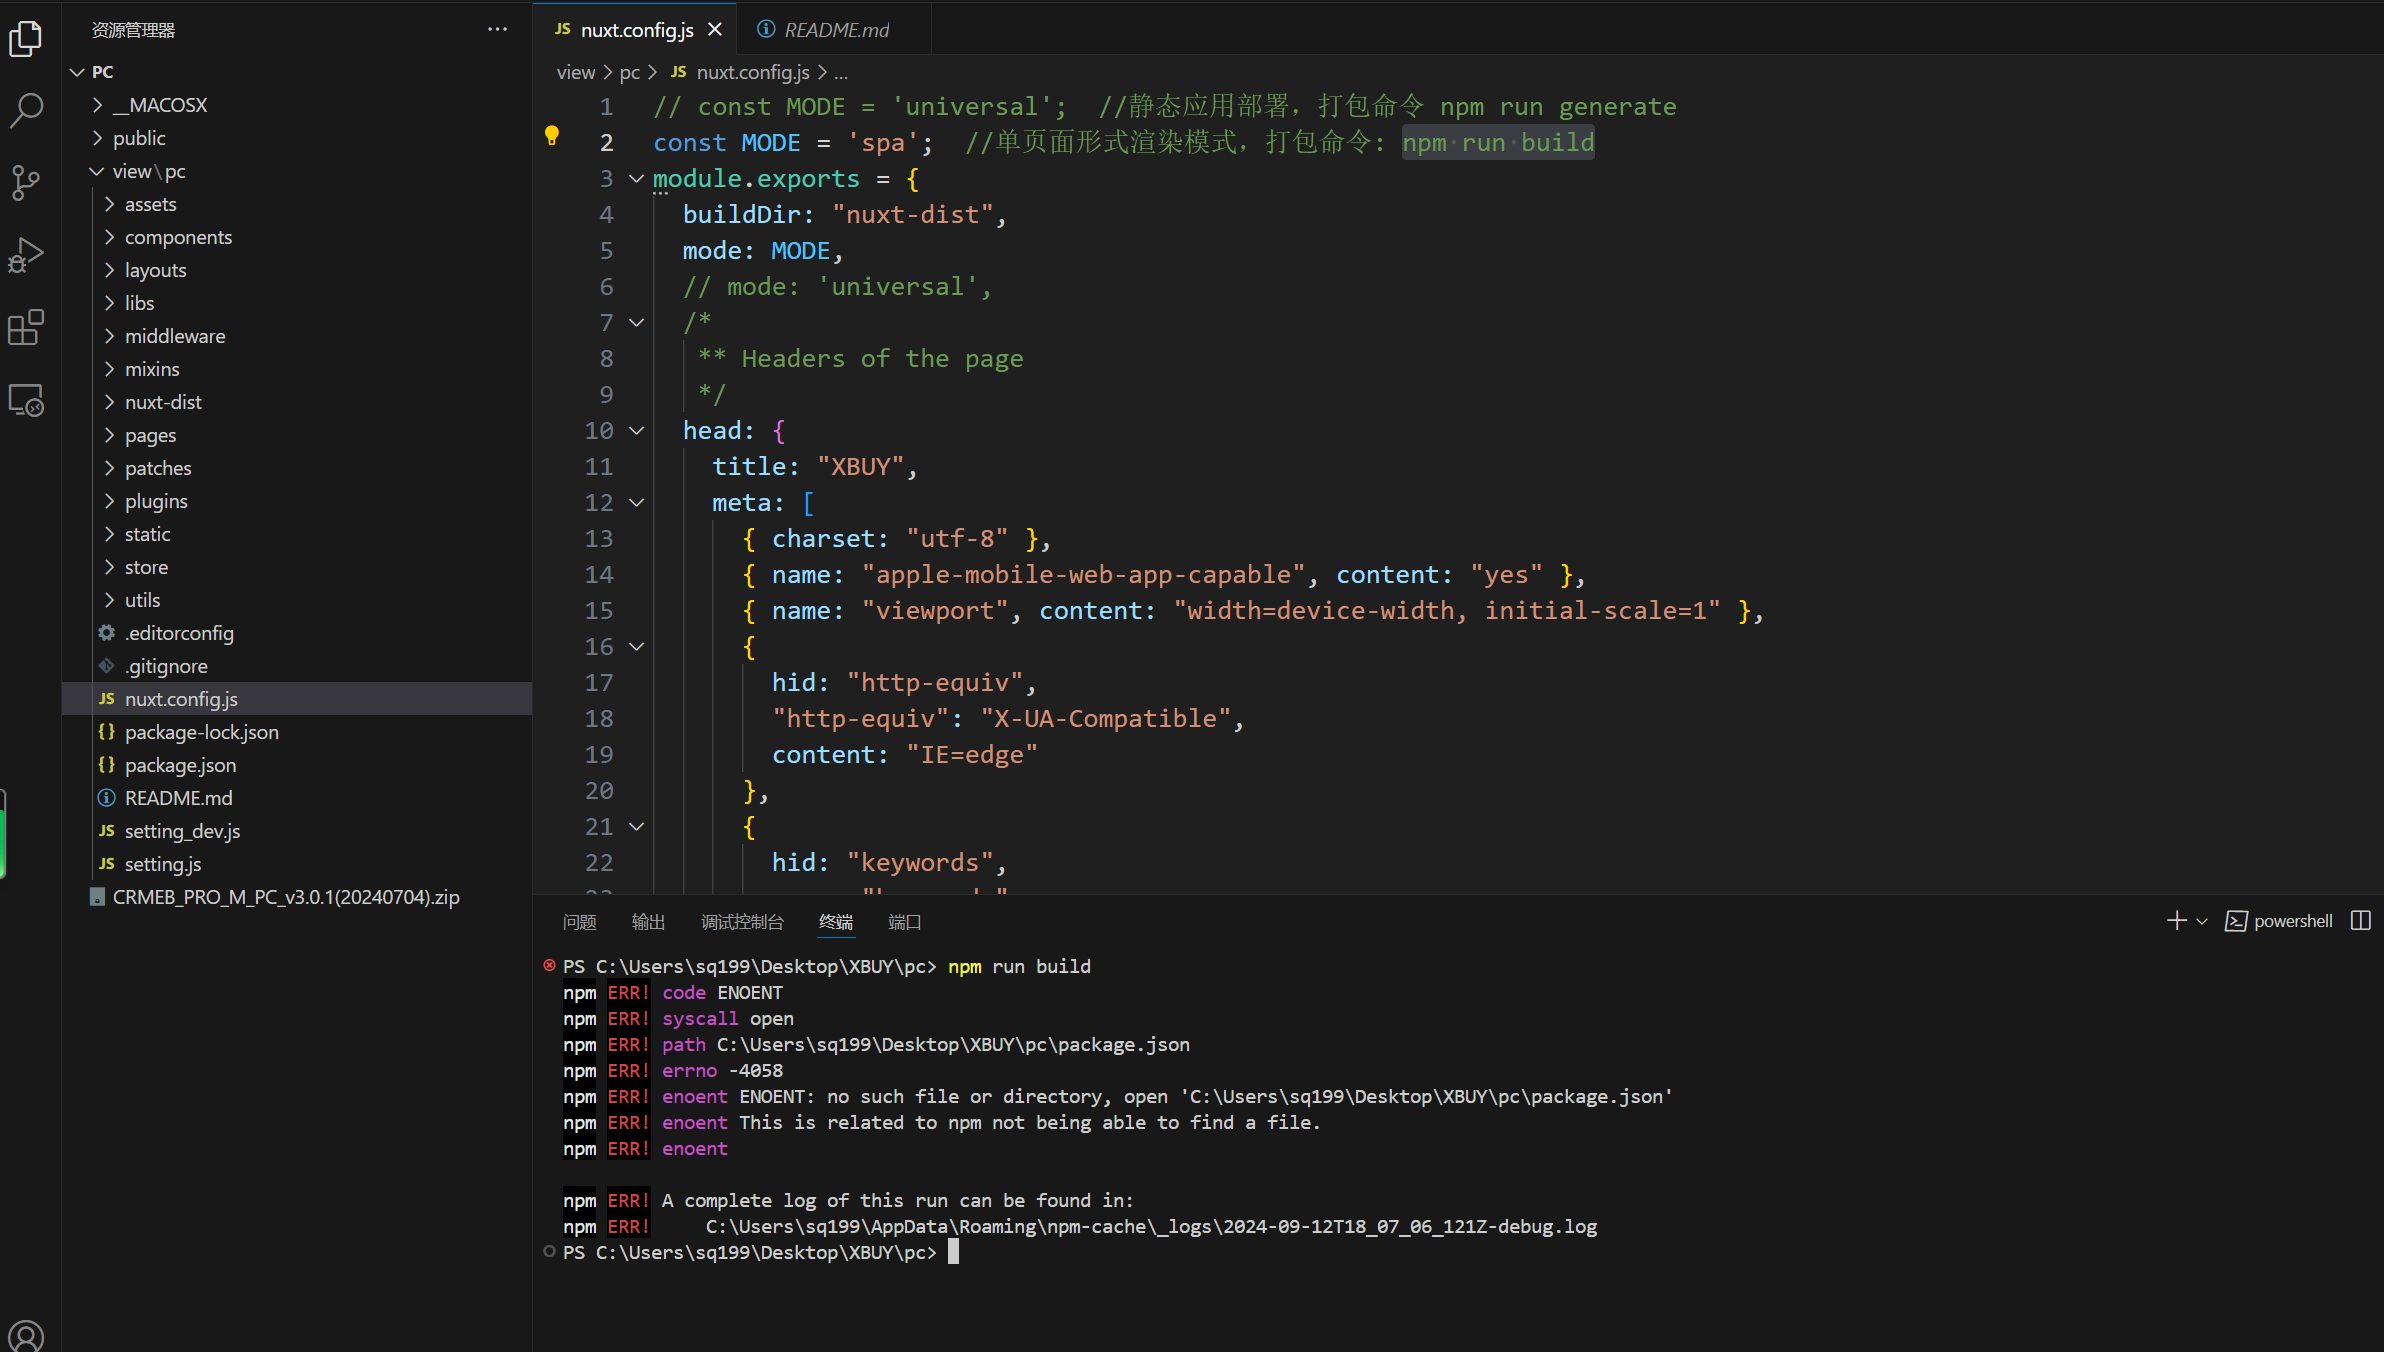2384x1352 pixels.
Task: Open the Search view icon
Action: (26, 110)
